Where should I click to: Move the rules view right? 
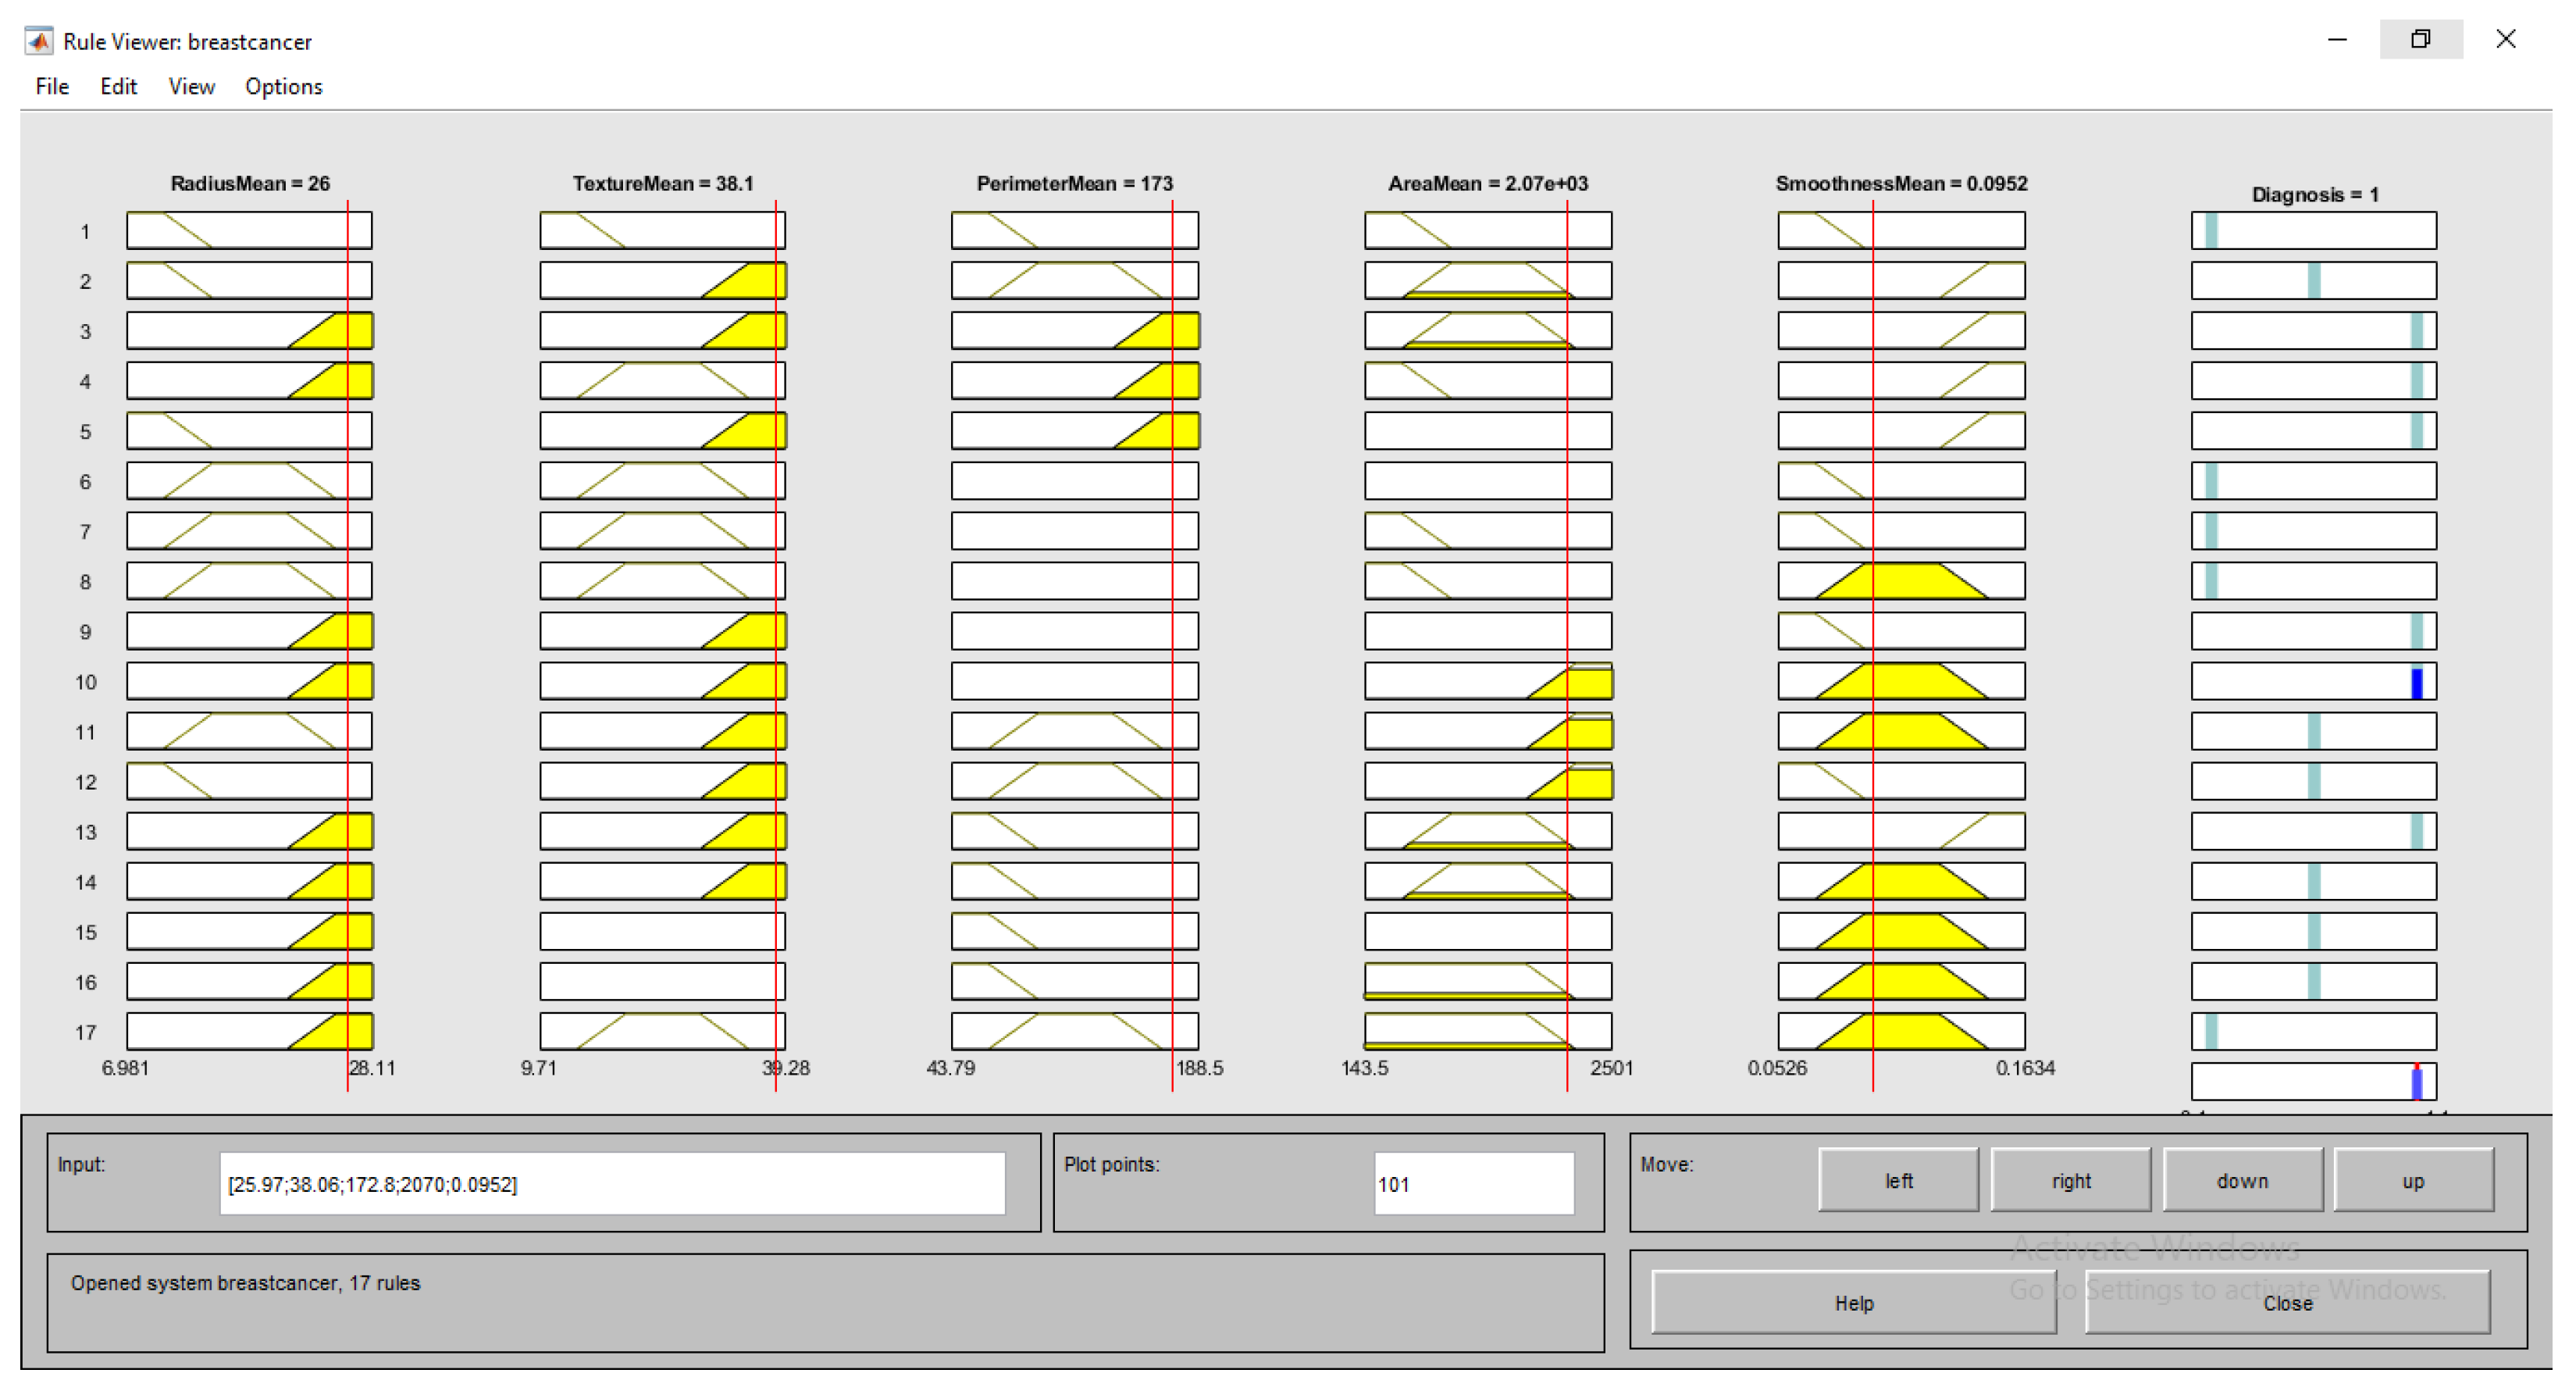2070,1181
